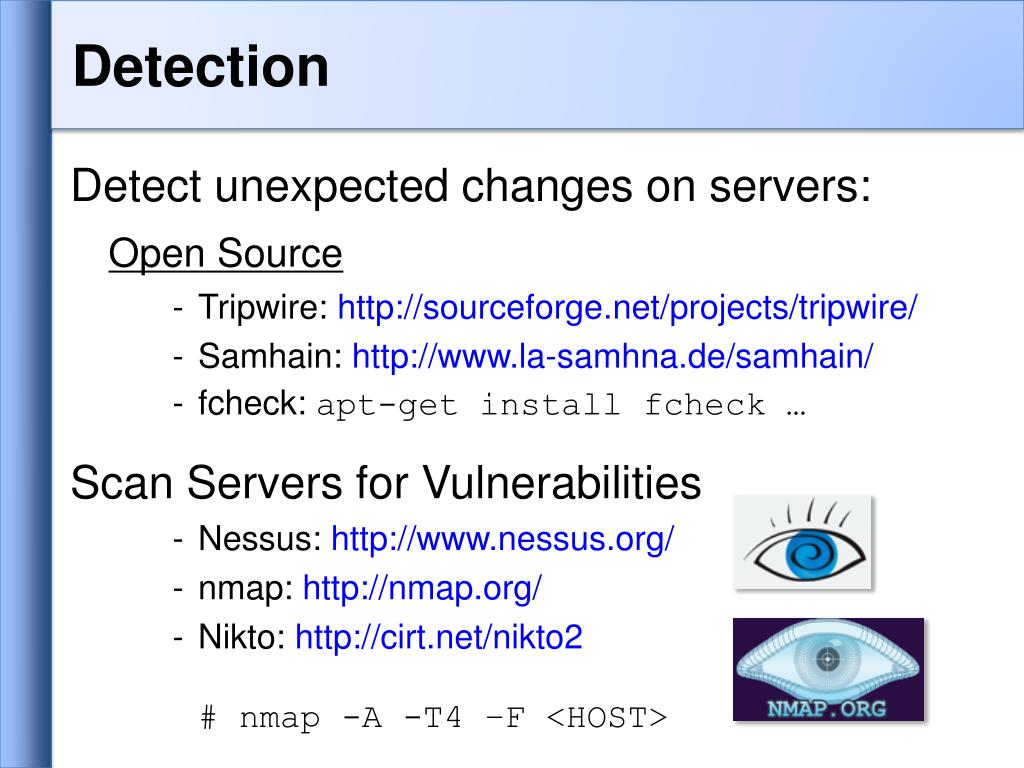Visit the Nessus website link
Viewport: 1024px width, 768px height.
pyautogui.click(x=502, y=539)
